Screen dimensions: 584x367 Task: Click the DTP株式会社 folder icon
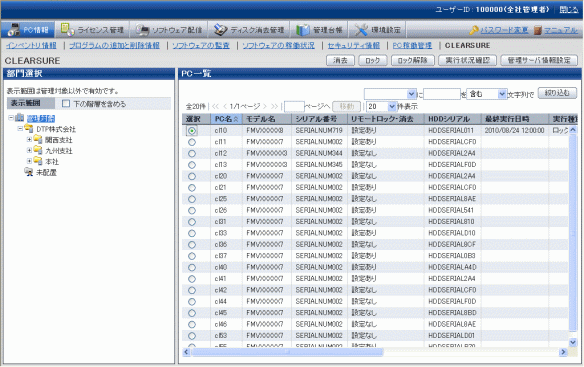coord(29,129)
